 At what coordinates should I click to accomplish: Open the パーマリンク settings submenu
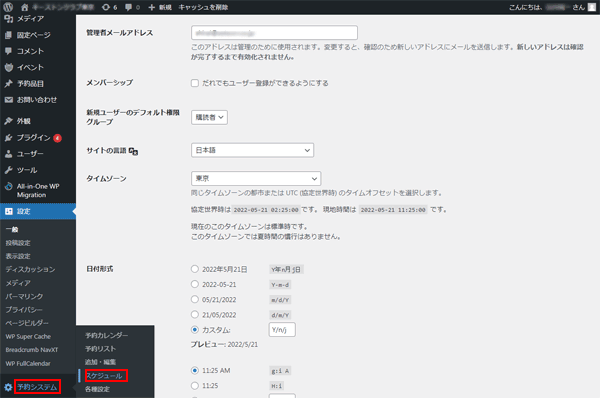point(24,297)
